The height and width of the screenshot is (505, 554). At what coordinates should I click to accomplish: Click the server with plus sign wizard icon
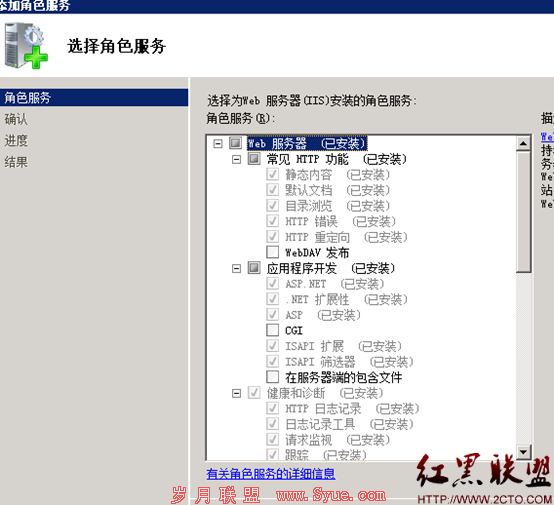pyautogui.click(x=26, y=46)
